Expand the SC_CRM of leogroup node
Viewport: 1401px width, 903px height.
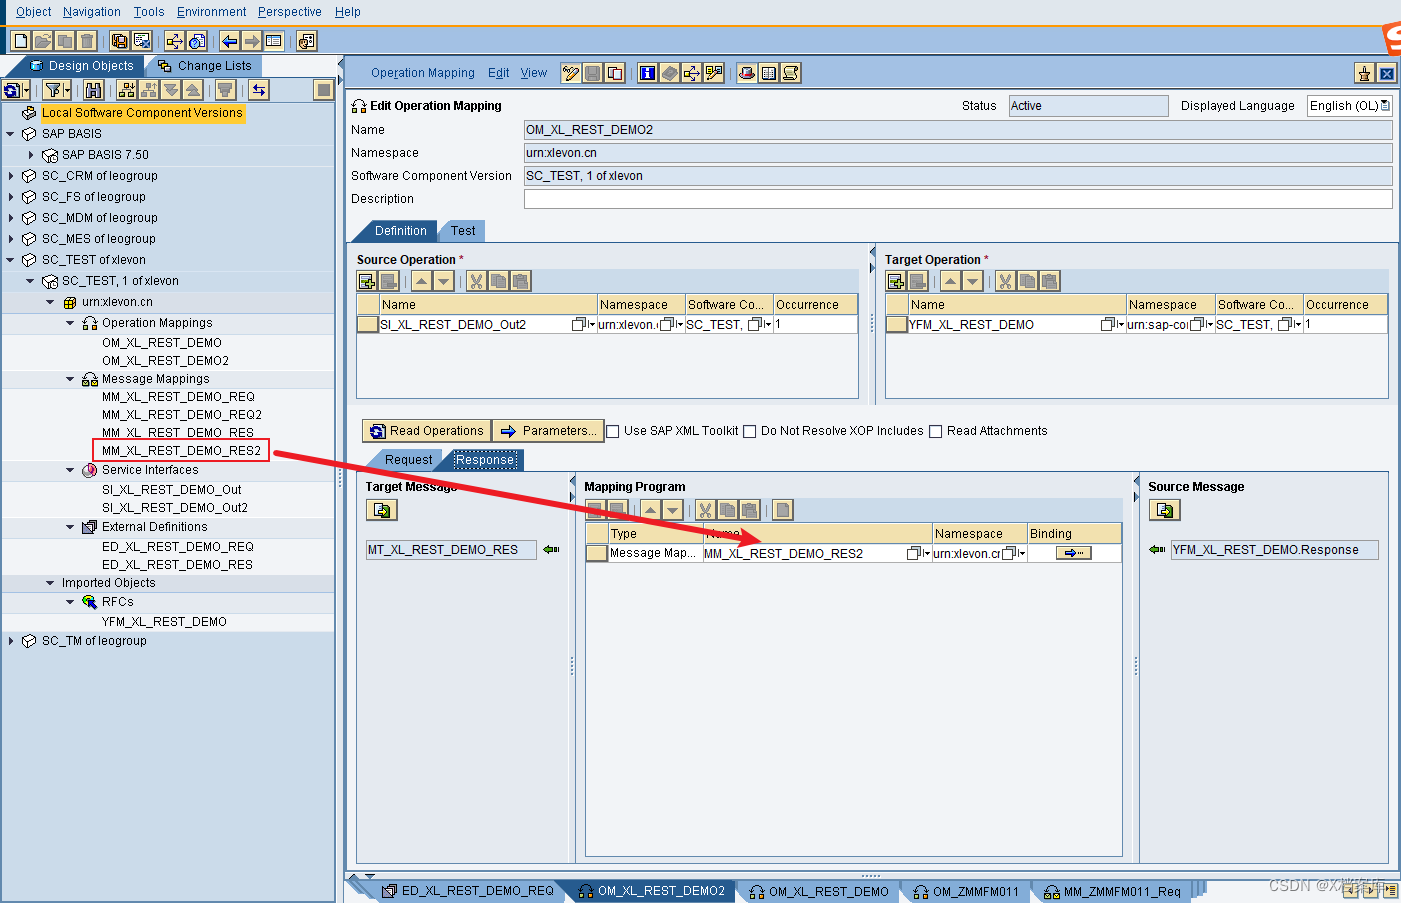pos(11,176)
